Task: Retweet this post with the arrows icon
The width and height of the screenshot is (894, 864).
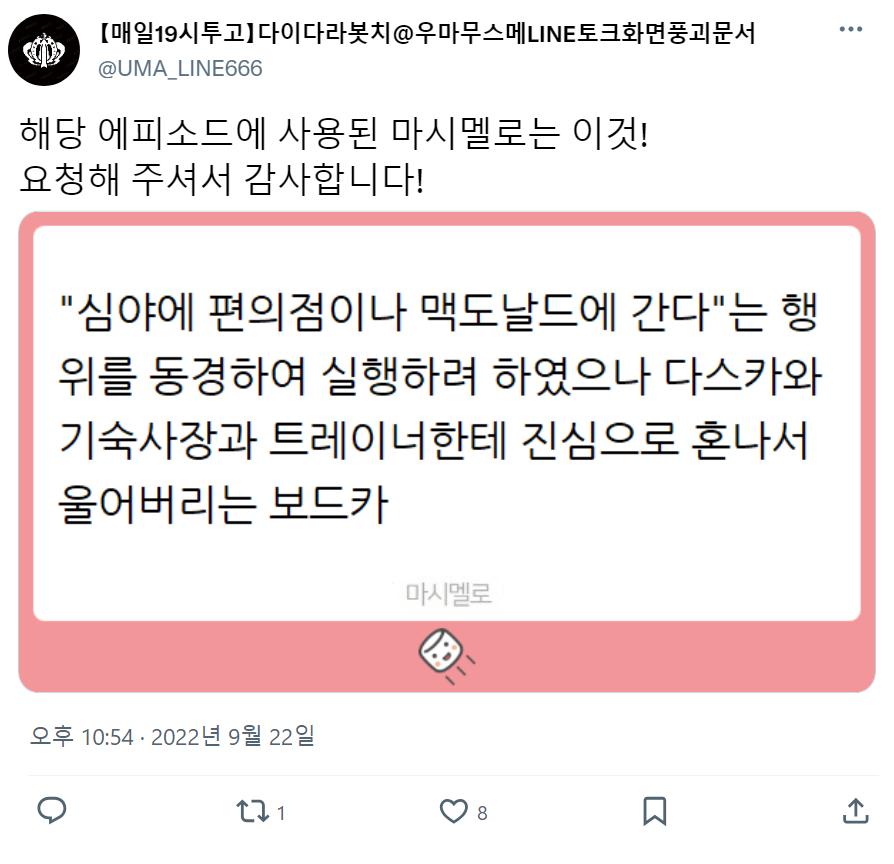Action: point(253,811)
